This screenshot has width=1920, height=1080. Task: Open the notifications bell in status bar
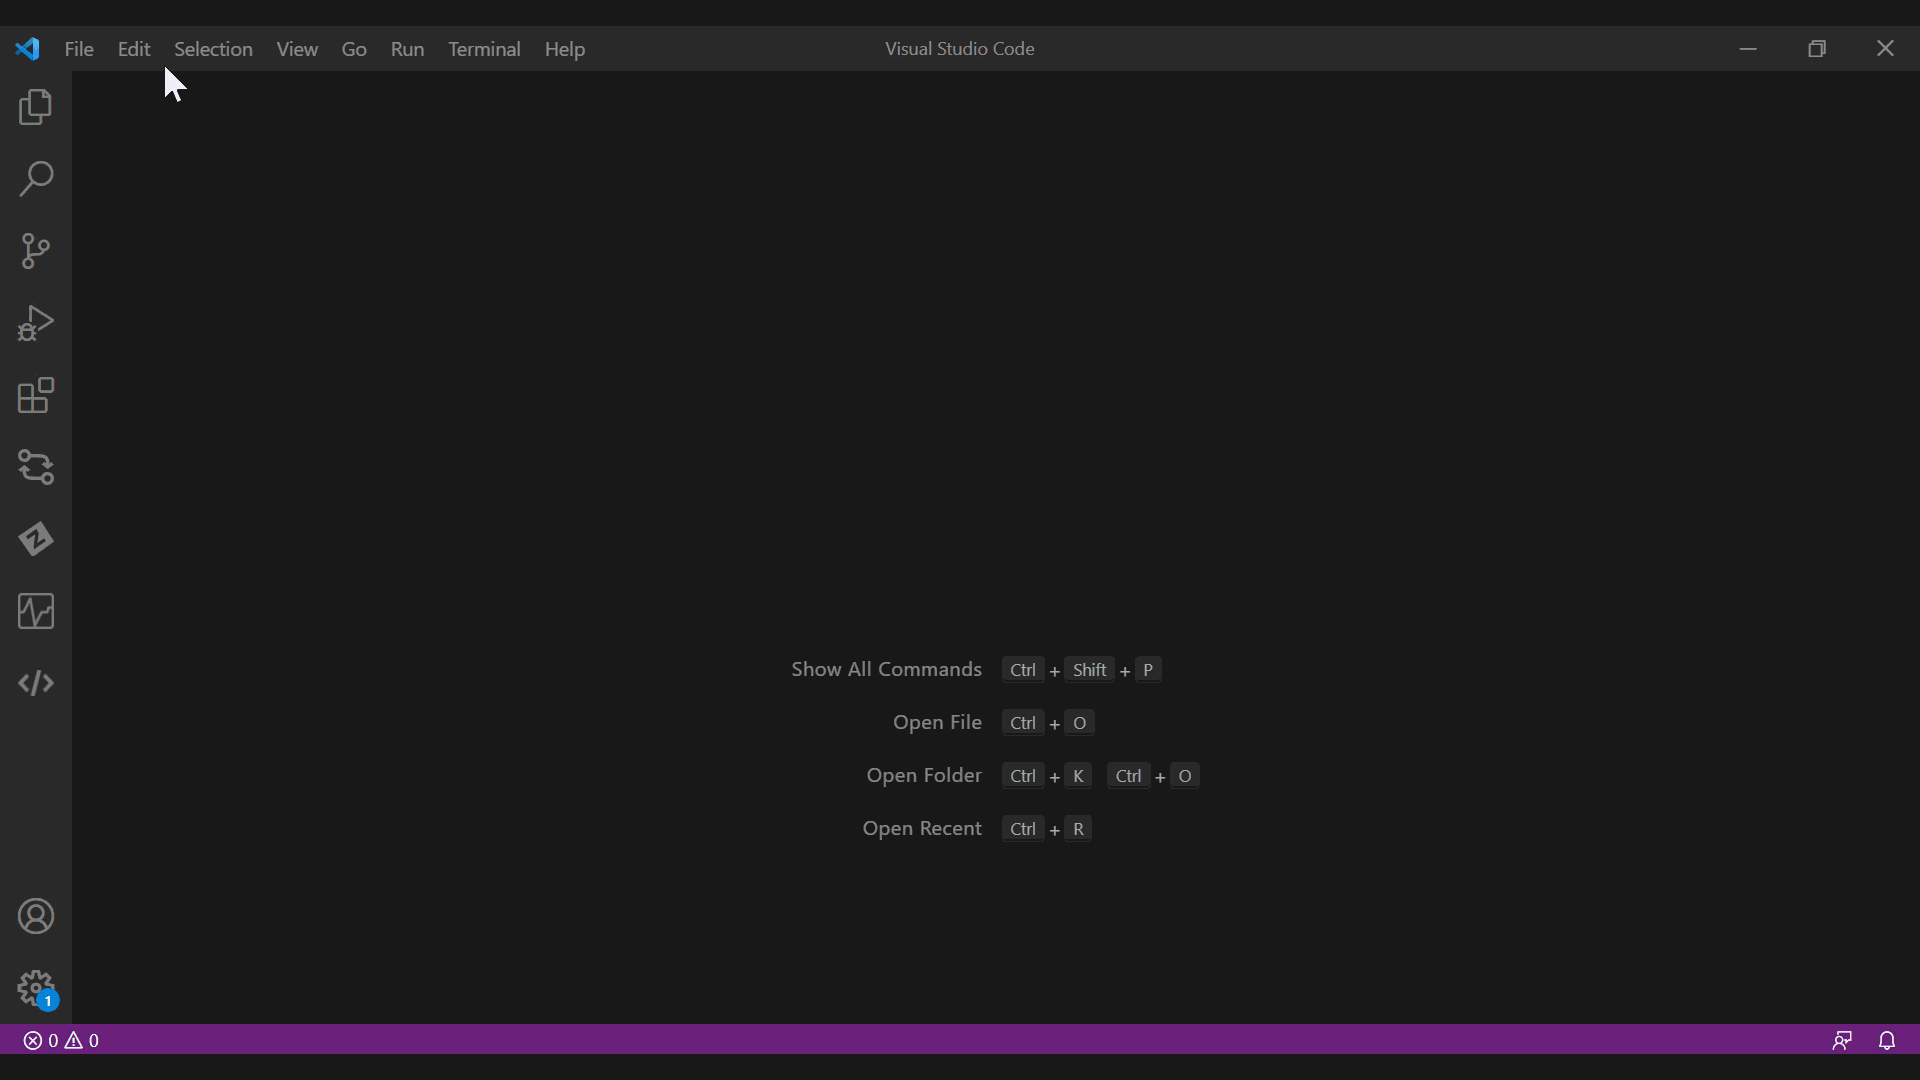coord(1887,1040)
